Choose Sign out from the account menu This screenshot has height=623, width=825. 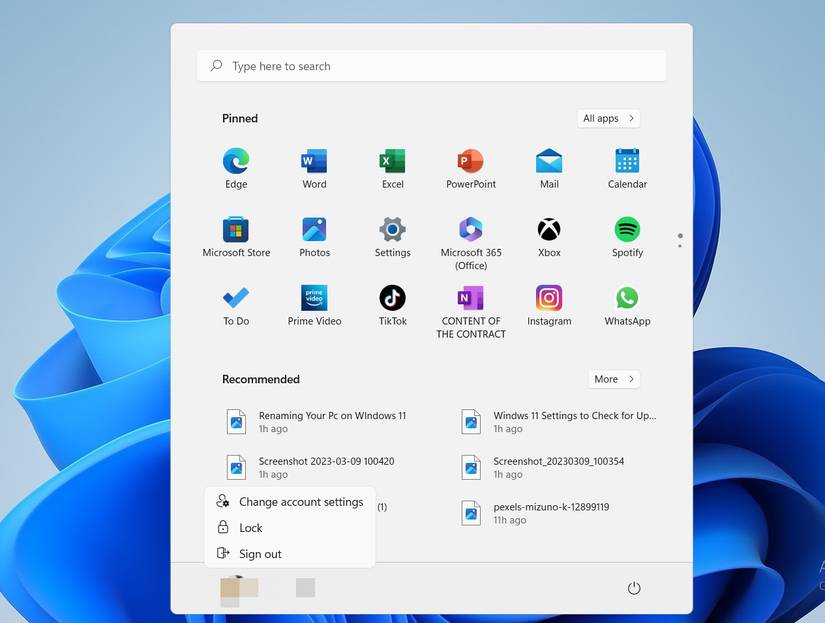pos(260,553)
